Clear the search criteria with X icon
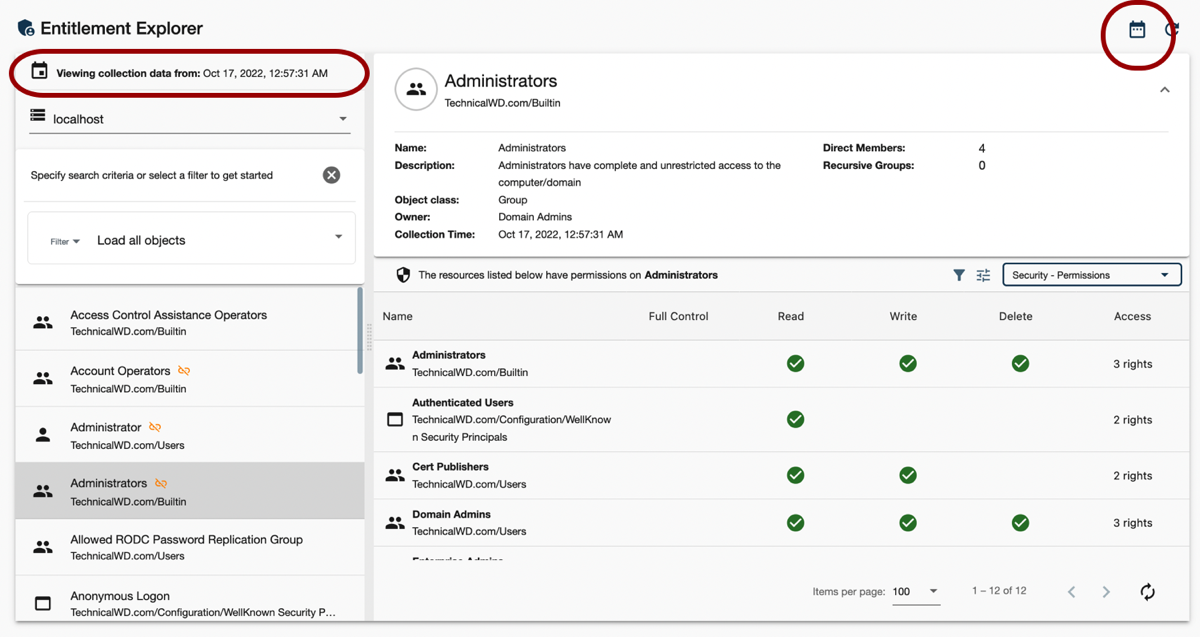Image resolution: width=1200 pixels, height=637 pixels. click(x=331, y=175)
